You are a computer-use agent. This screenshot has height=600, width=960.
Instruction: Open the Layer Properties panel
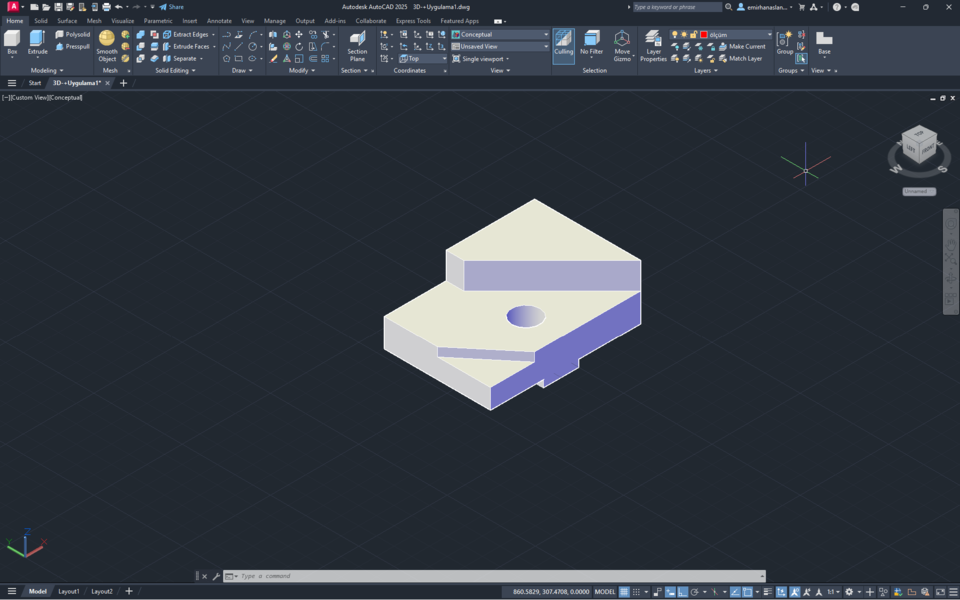[x=653, y=44]
